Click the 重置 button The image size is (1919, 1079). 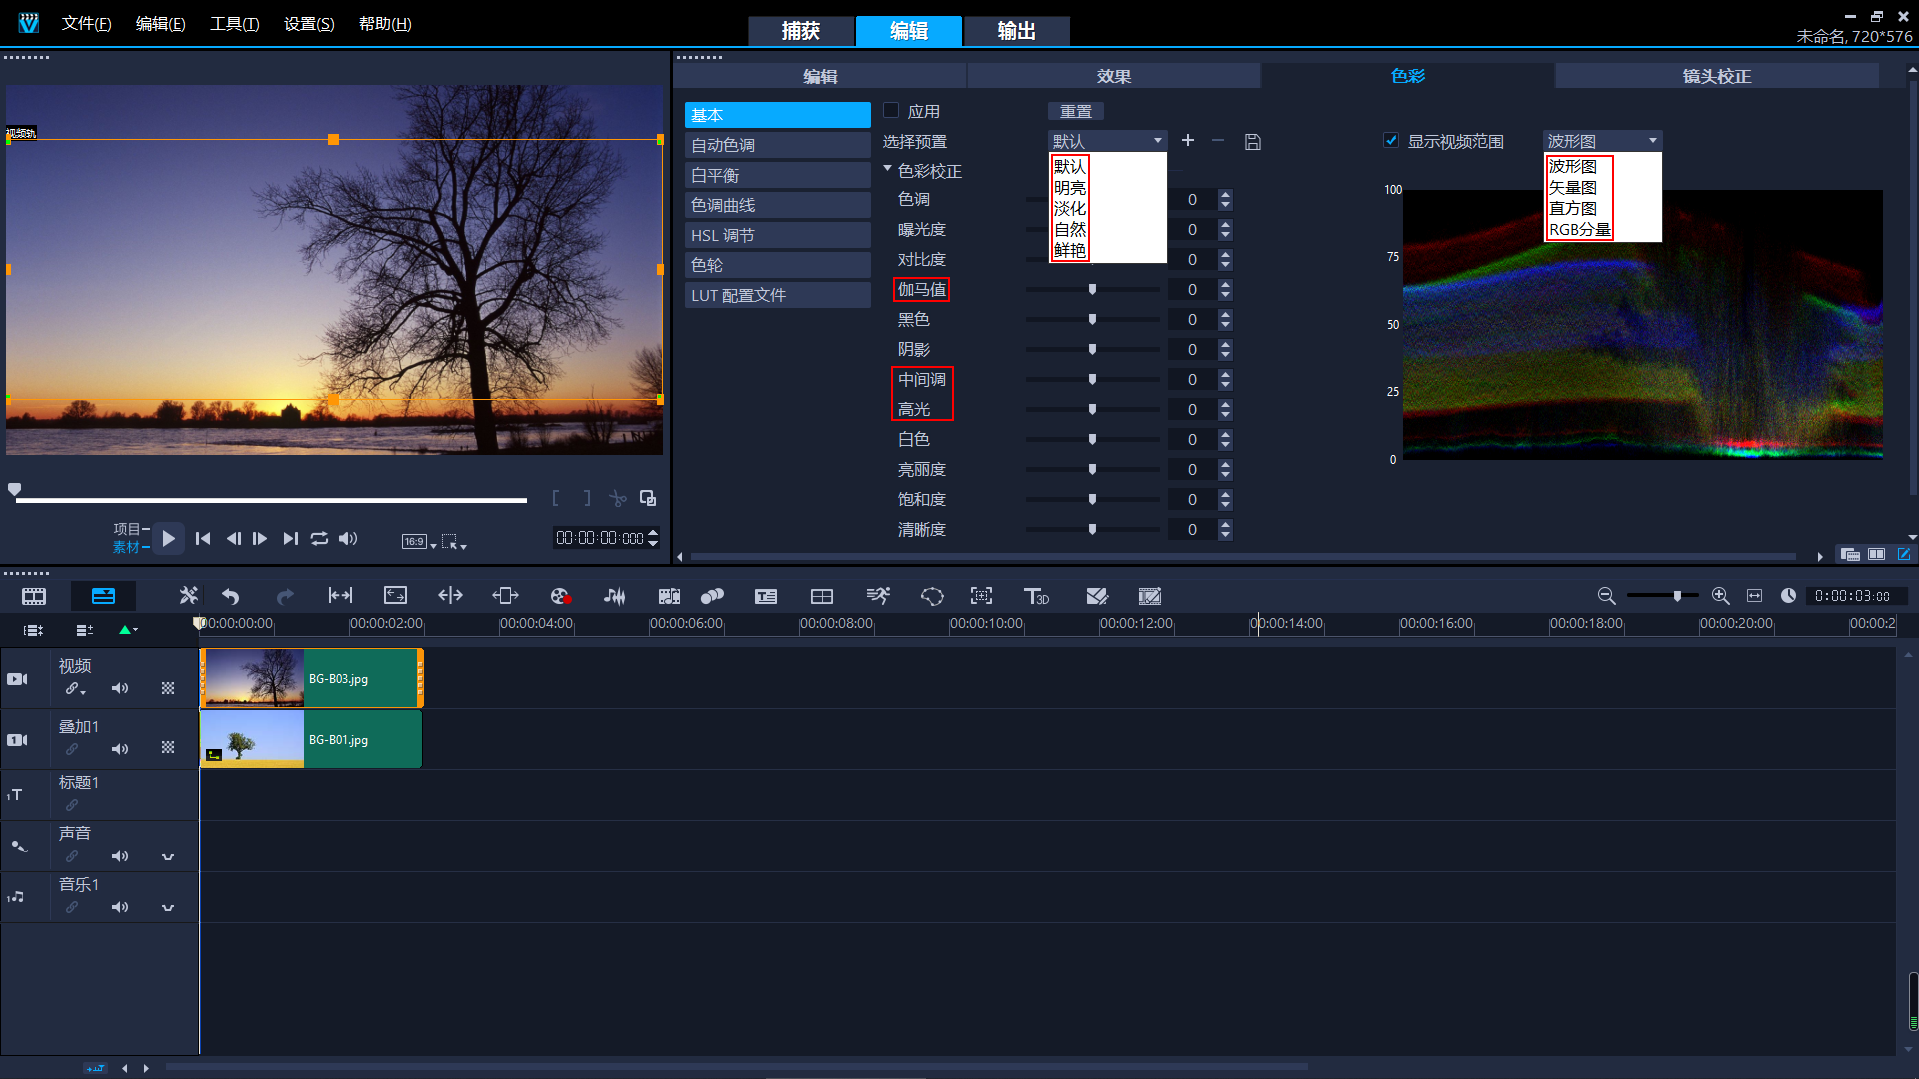1076,111
